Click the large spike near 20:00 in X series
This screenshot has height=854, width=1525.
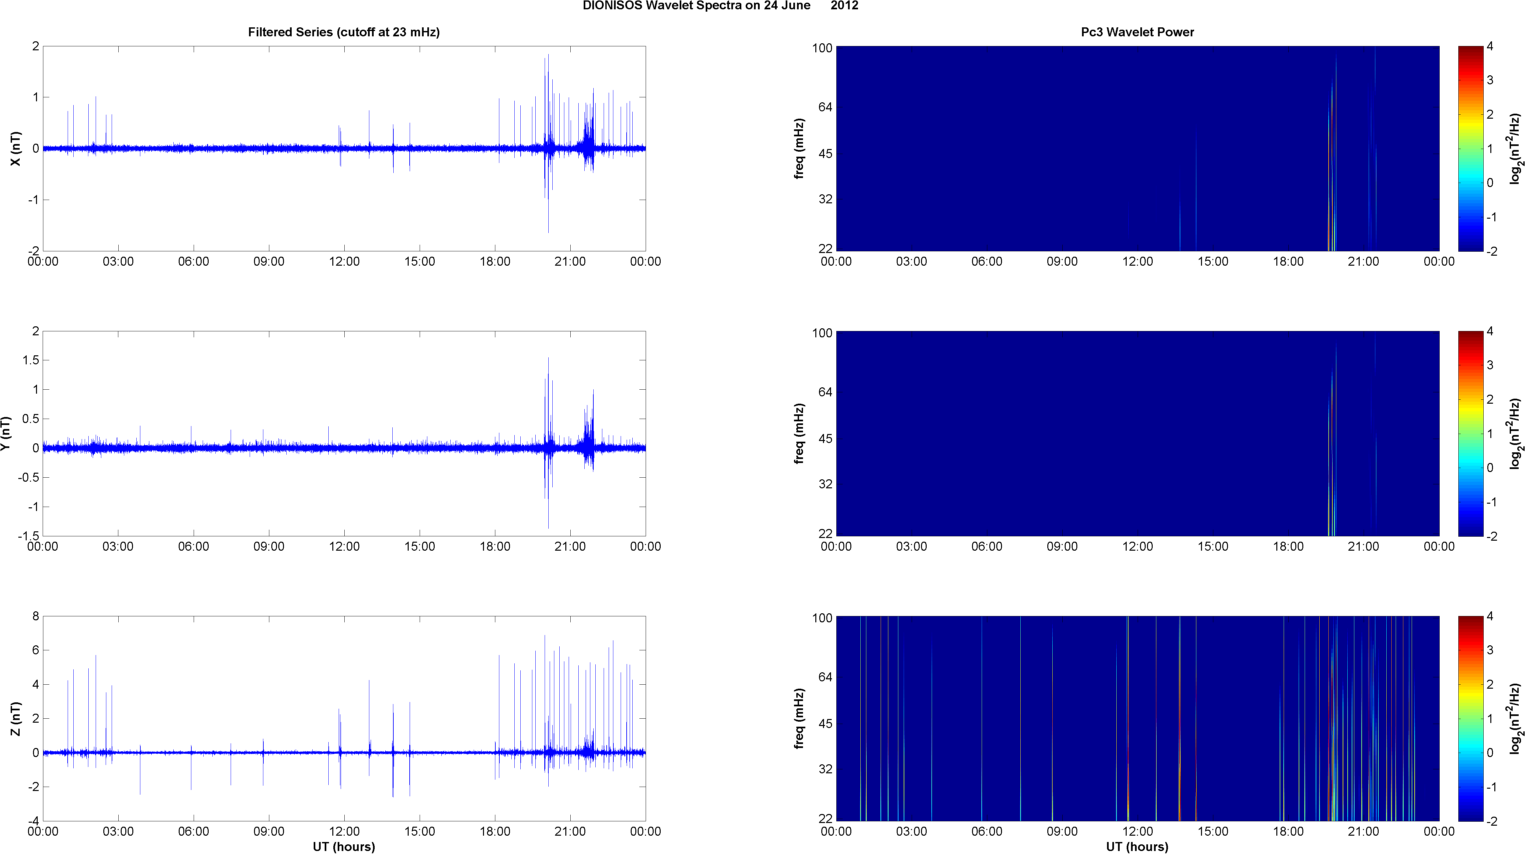point(547,145)
